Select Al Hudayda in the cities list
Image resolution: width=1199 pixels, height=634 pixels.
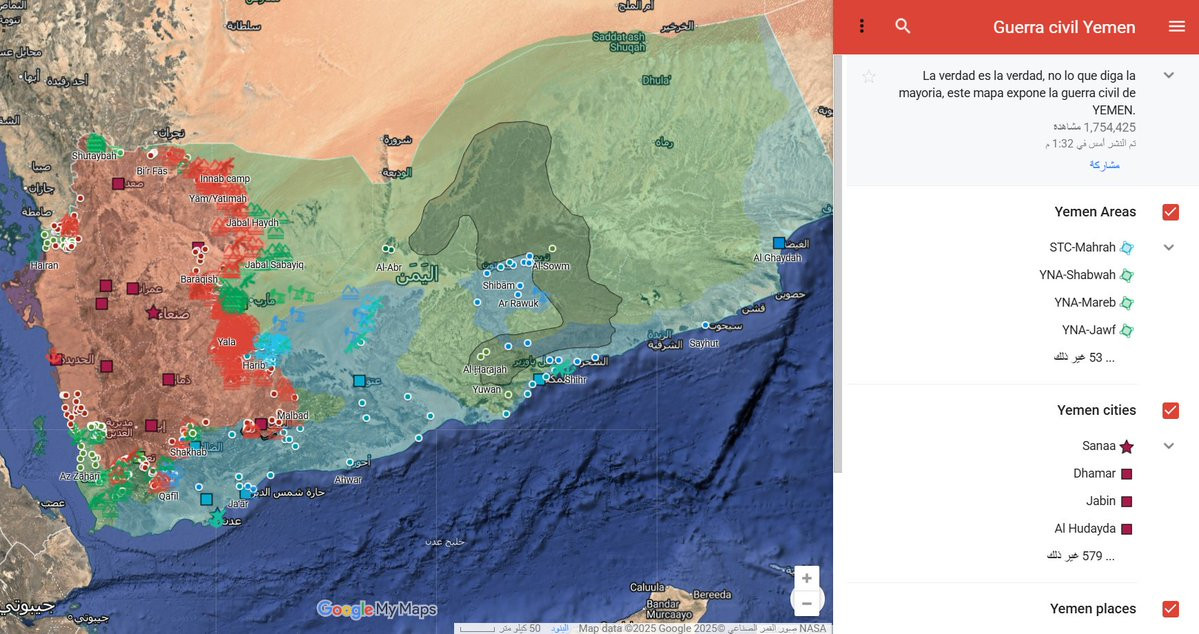(x=1093, y=528)
